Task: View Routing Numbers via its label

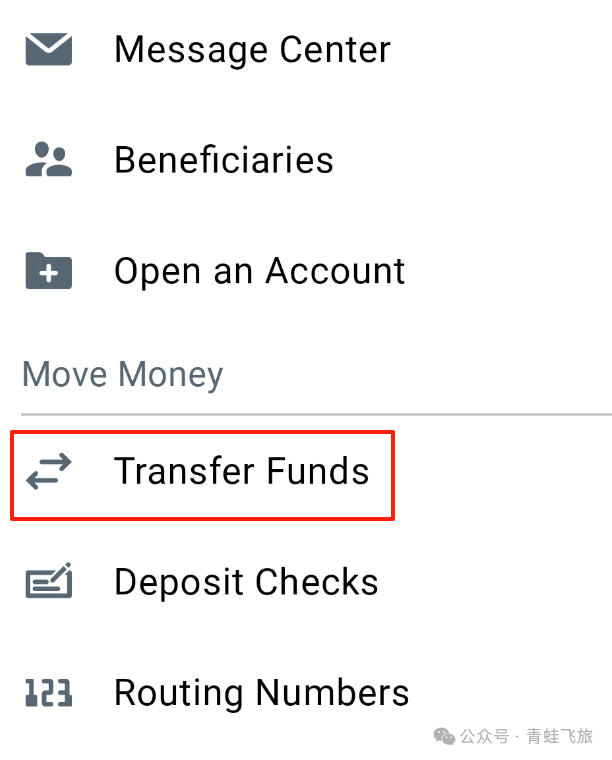Action: (x=261, y=693)
